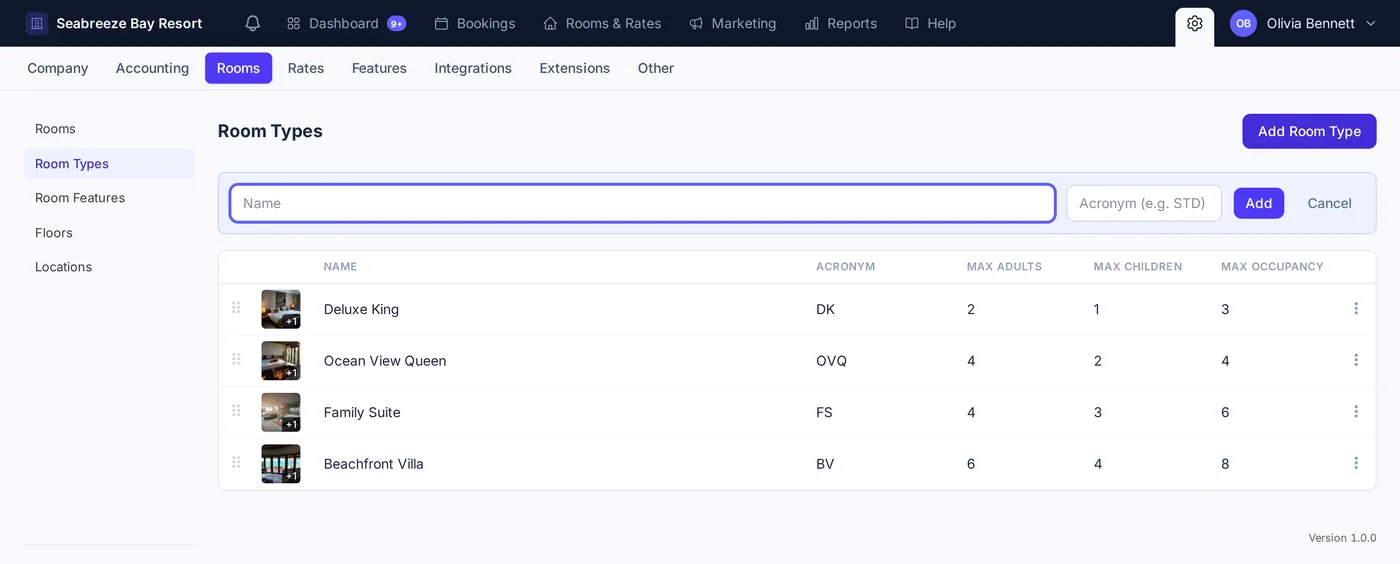Open Rooms in the sidebar
The height and width of the screenshot is (564, 1400).
click(x=109, y=129)
